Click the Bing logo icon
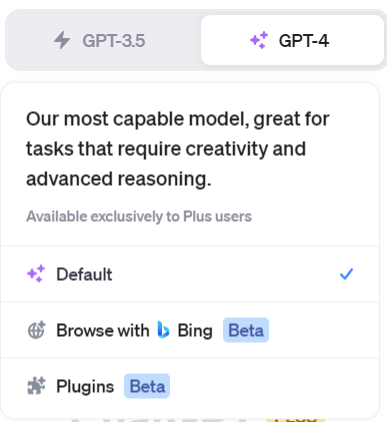Screen dimensions: 387x422 click(x=163, y=330)
